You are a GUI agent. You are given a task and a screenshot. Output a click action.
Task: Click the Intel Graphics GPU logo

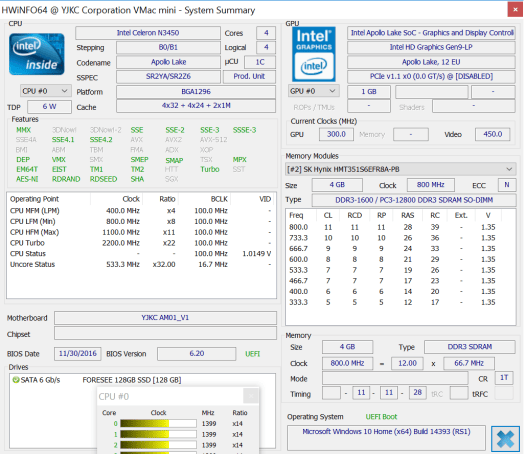pyautogui.click(x=314, y=54)
